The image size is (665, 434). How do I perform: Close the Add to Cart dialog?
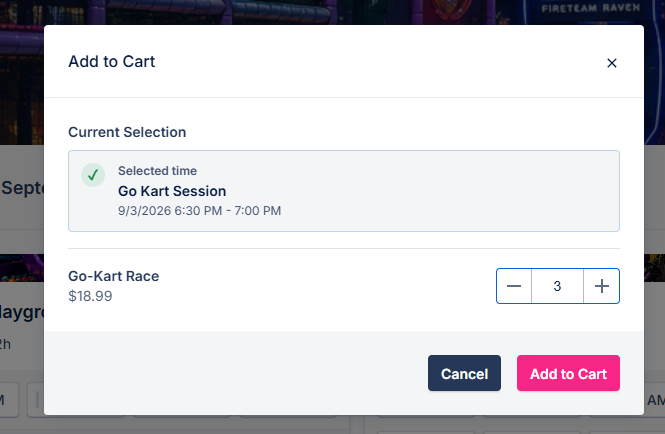612,63
